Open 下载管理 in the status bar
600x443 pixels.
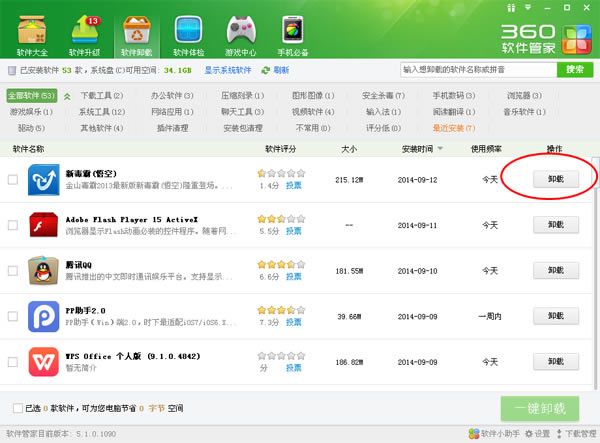(x=576, y=433)
